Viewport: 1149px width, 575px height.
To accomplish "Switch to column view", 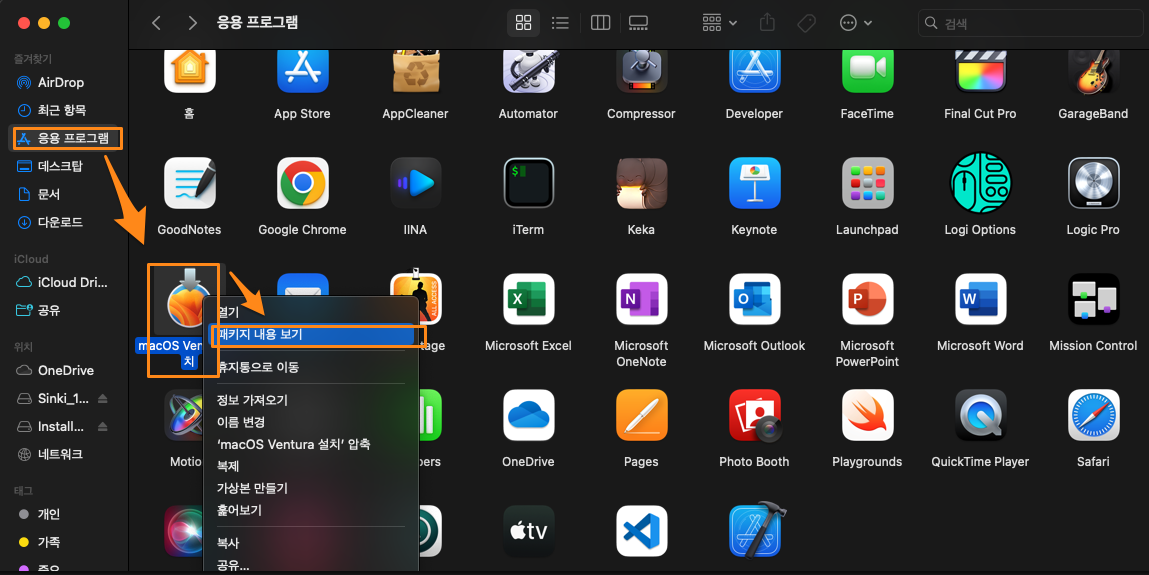I will tap(600, 23).
